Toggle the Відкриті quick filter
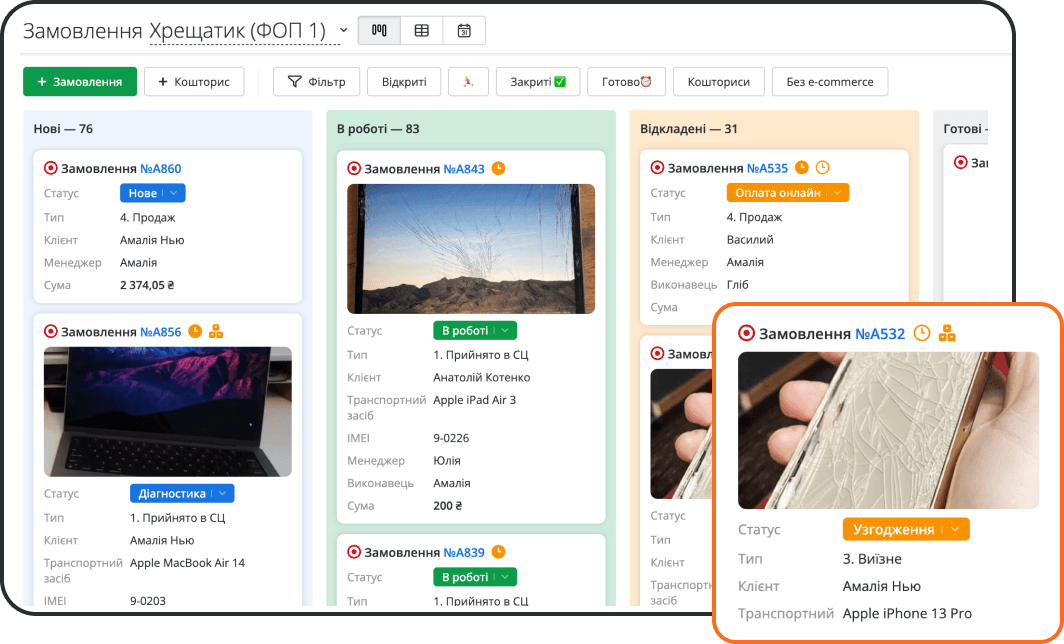 [x=404, y=81]
